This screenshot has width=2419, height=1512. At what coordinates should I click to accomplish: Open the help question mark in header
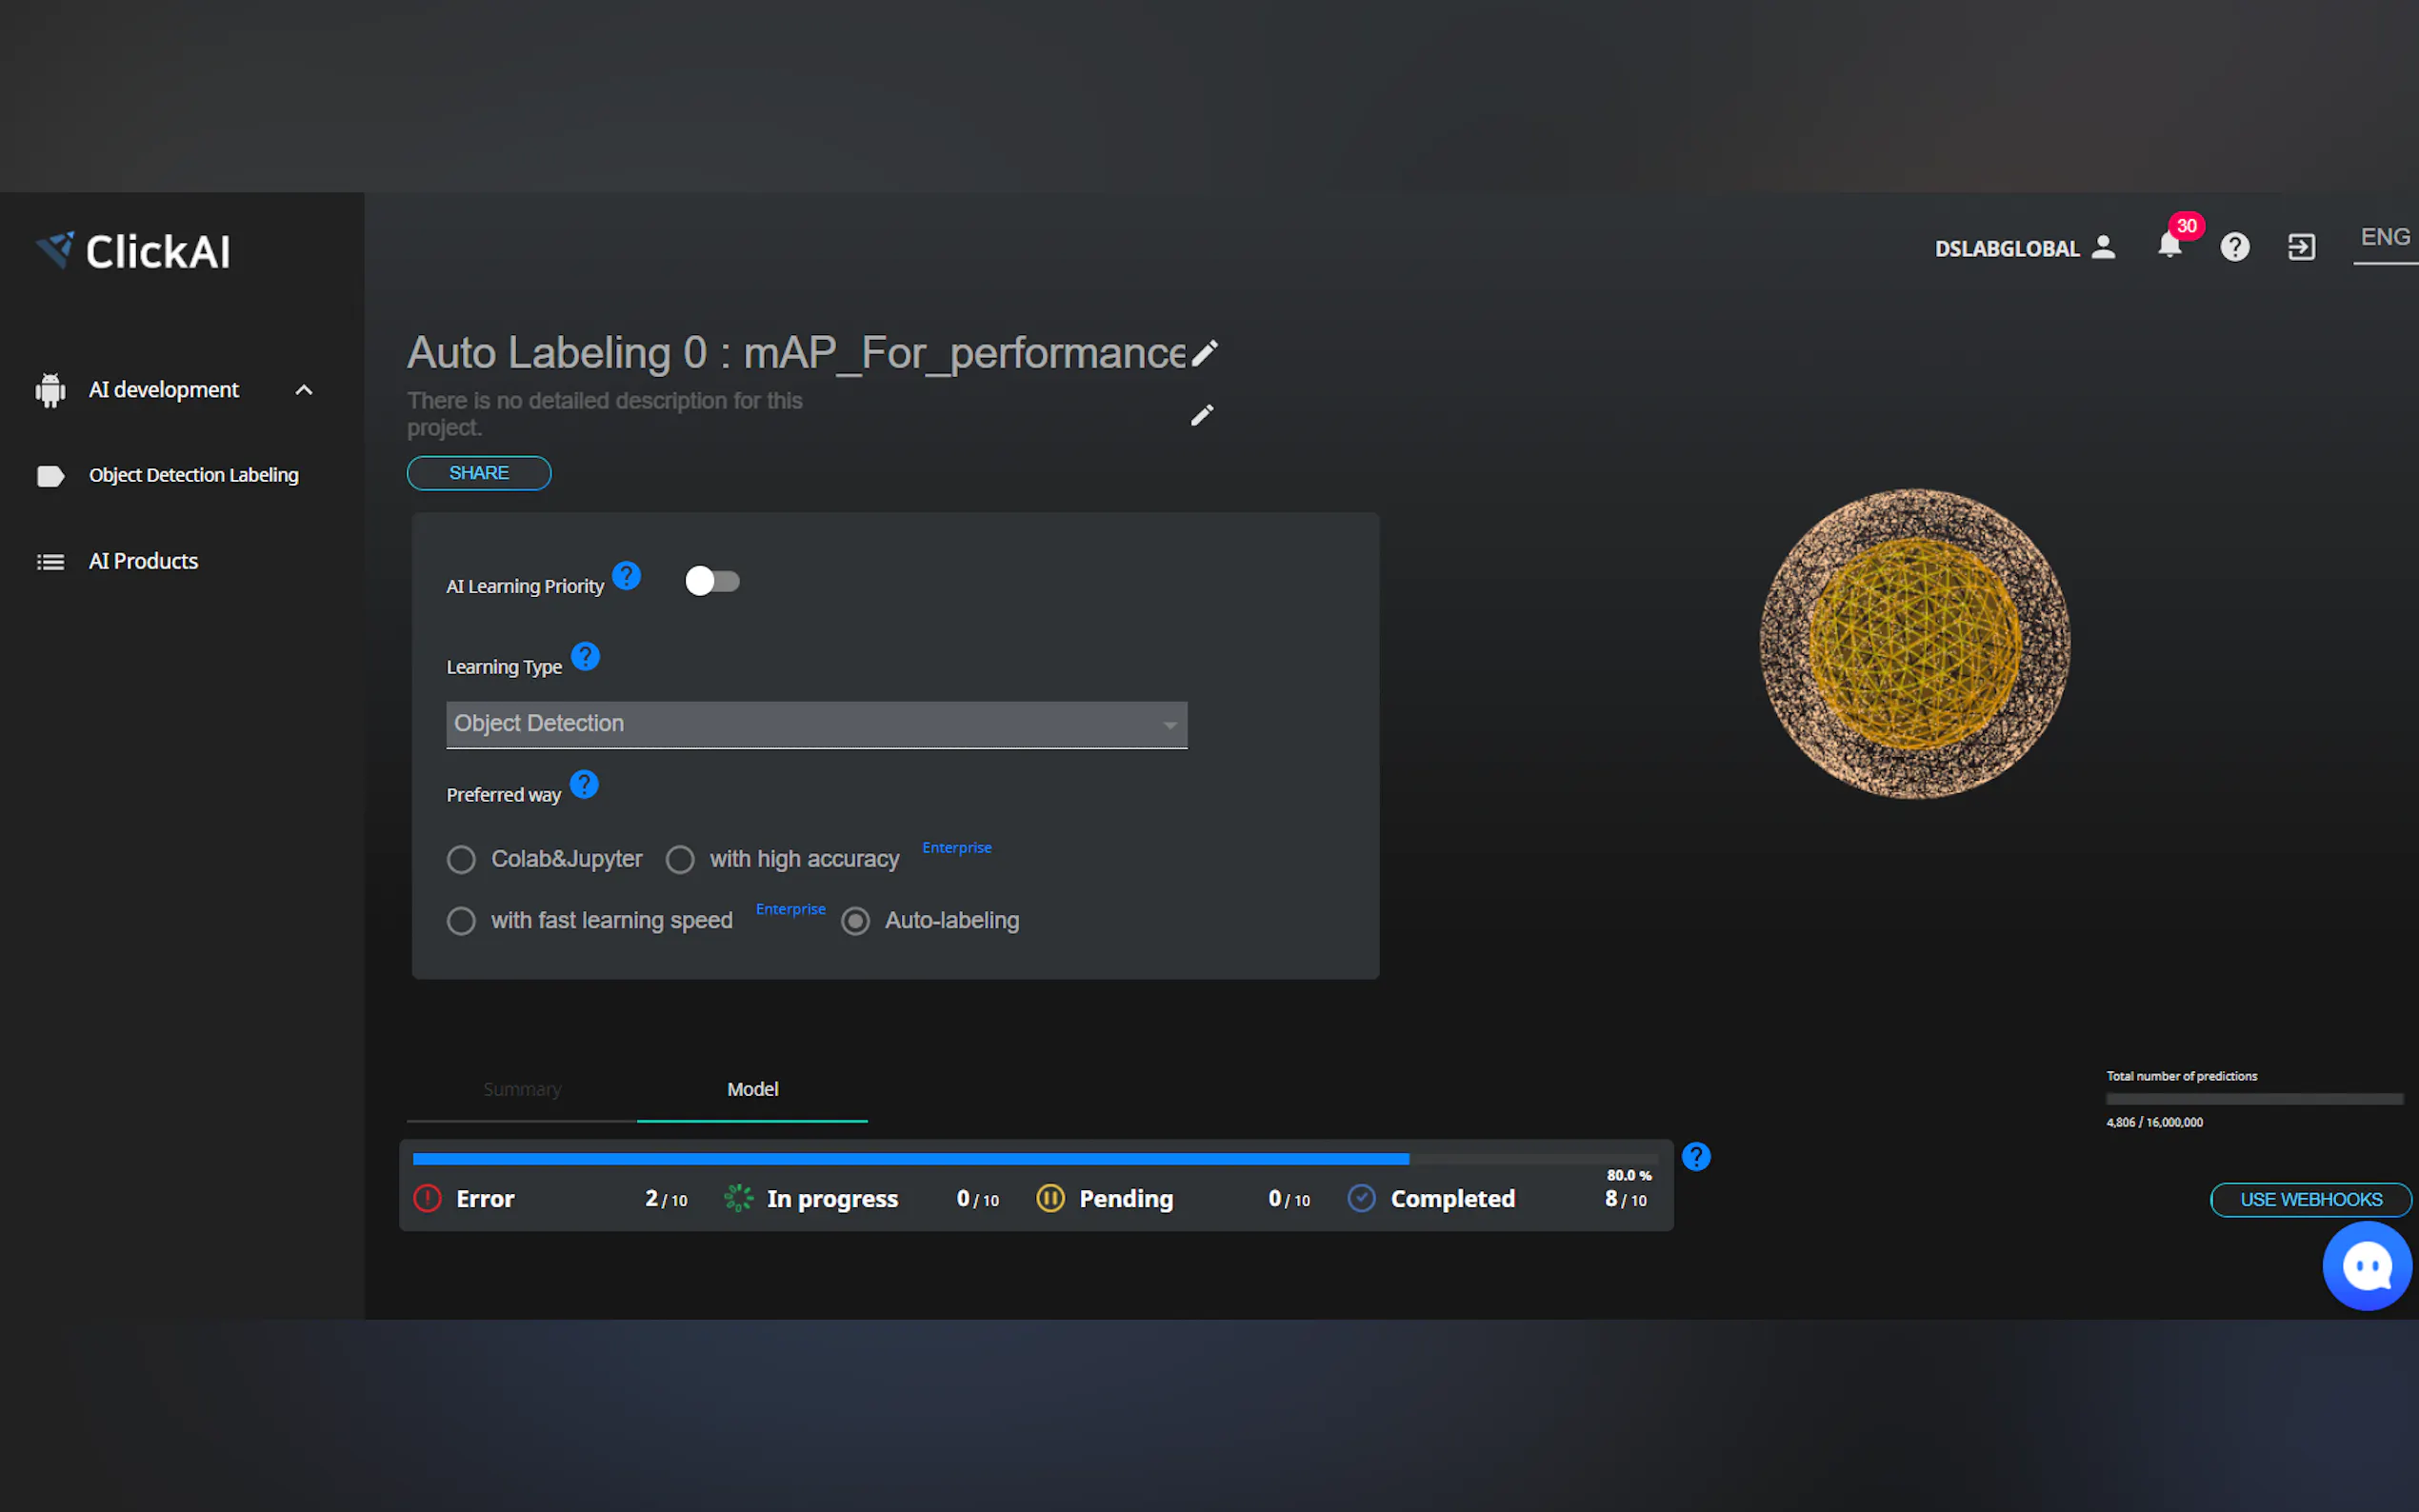[2234, 247]
